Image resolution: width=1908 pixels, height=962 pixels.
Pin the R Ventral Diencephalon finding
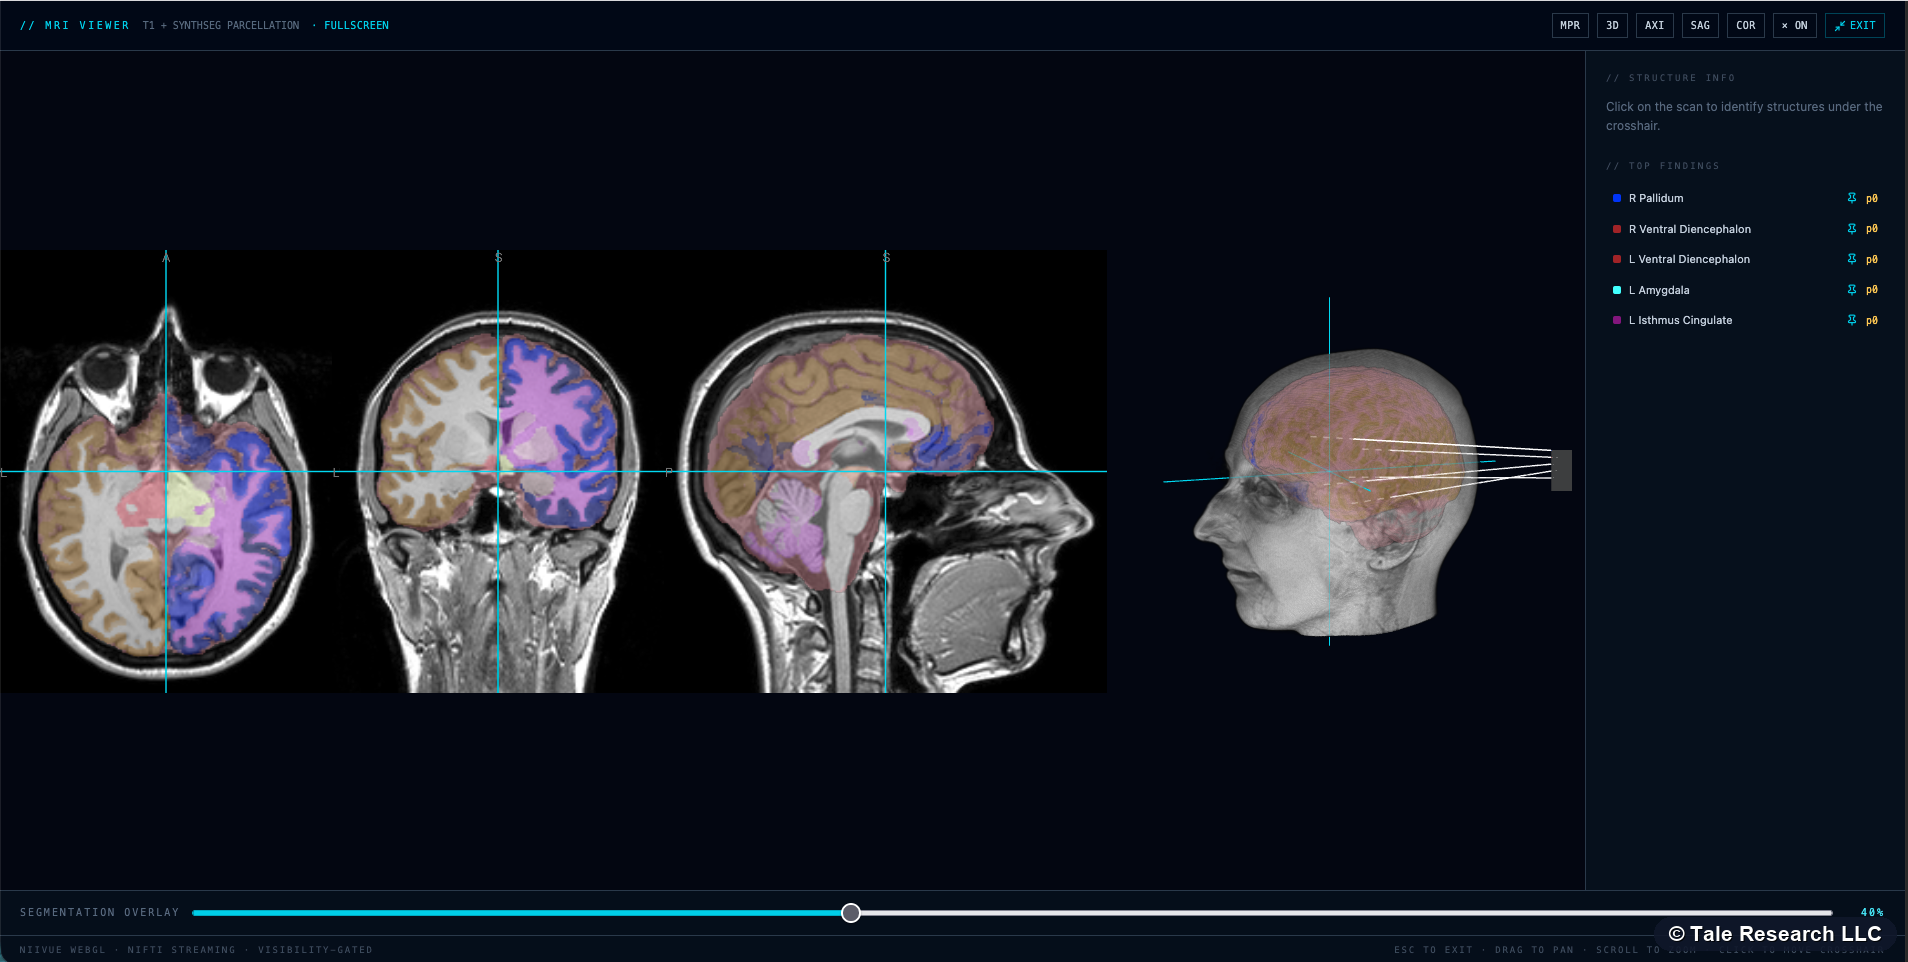click(1852, 229)
